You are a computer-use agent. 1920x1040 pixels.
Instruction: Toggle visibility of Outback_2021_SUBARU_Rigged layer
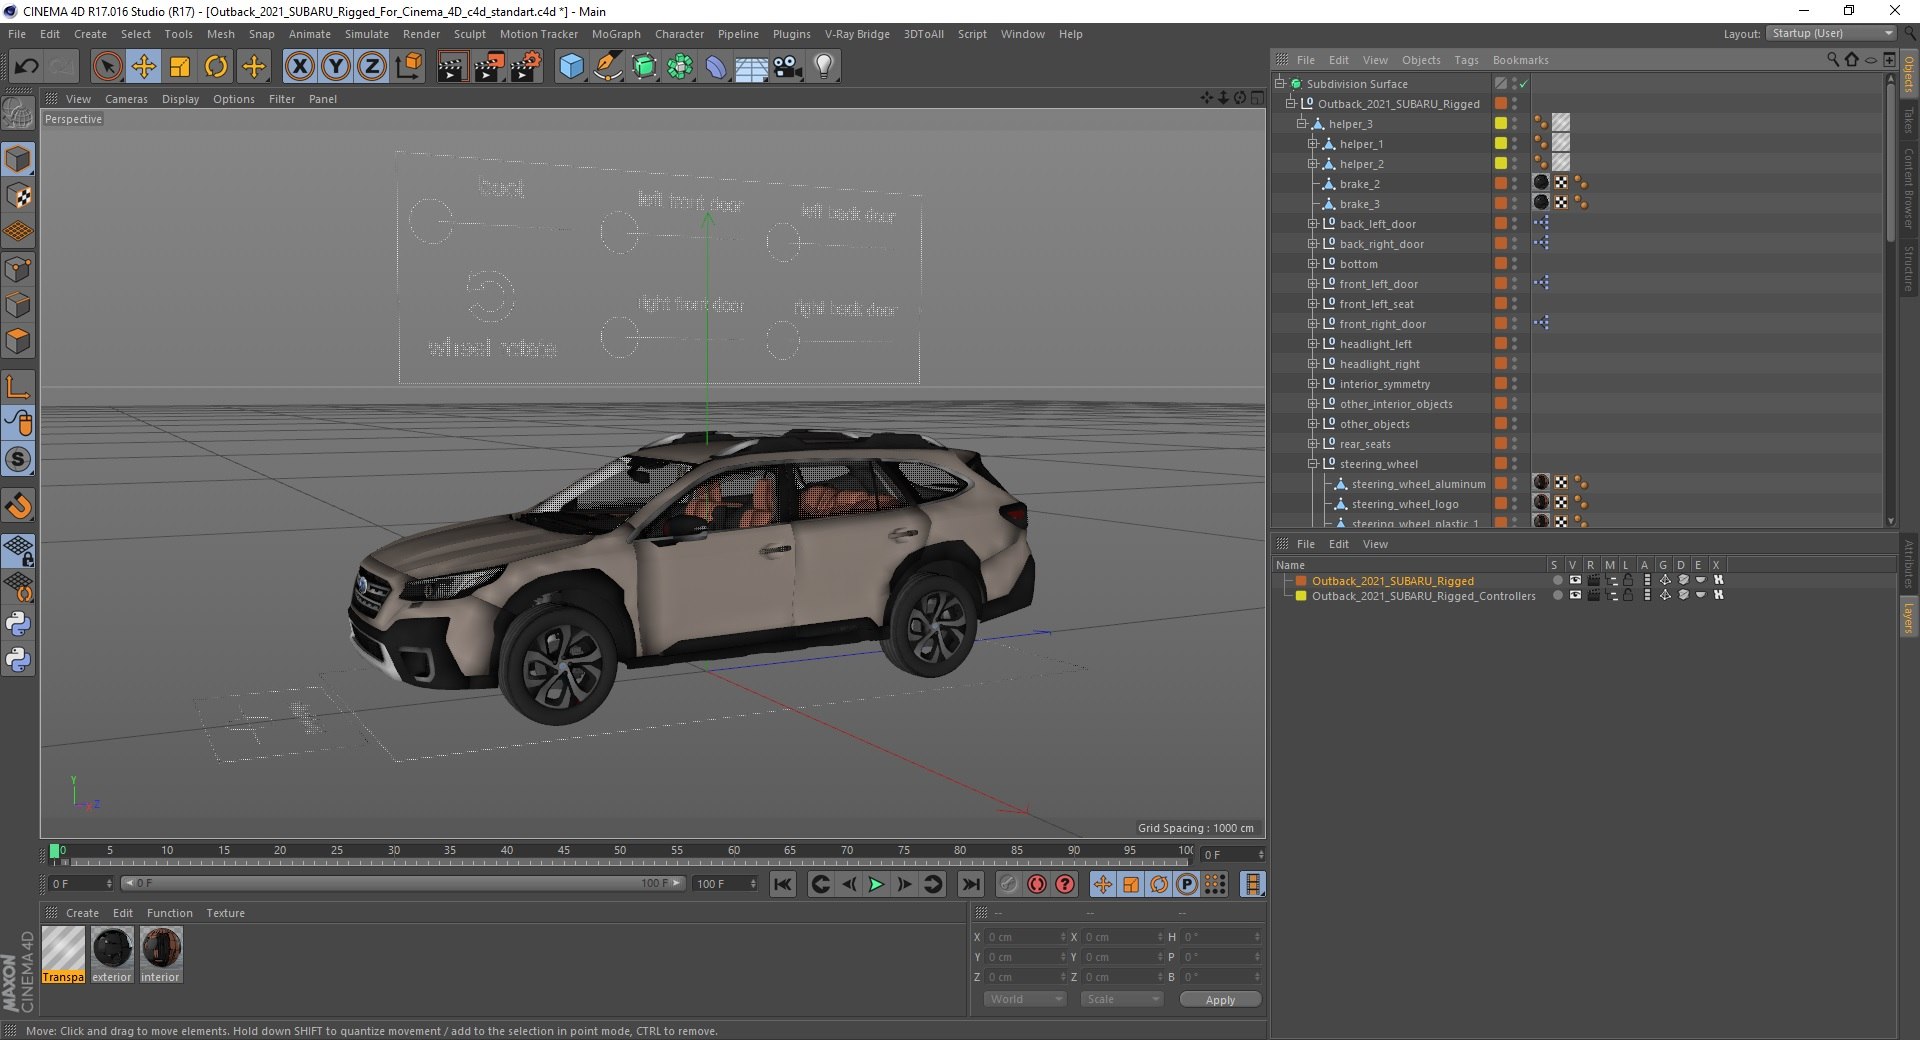1574,580
